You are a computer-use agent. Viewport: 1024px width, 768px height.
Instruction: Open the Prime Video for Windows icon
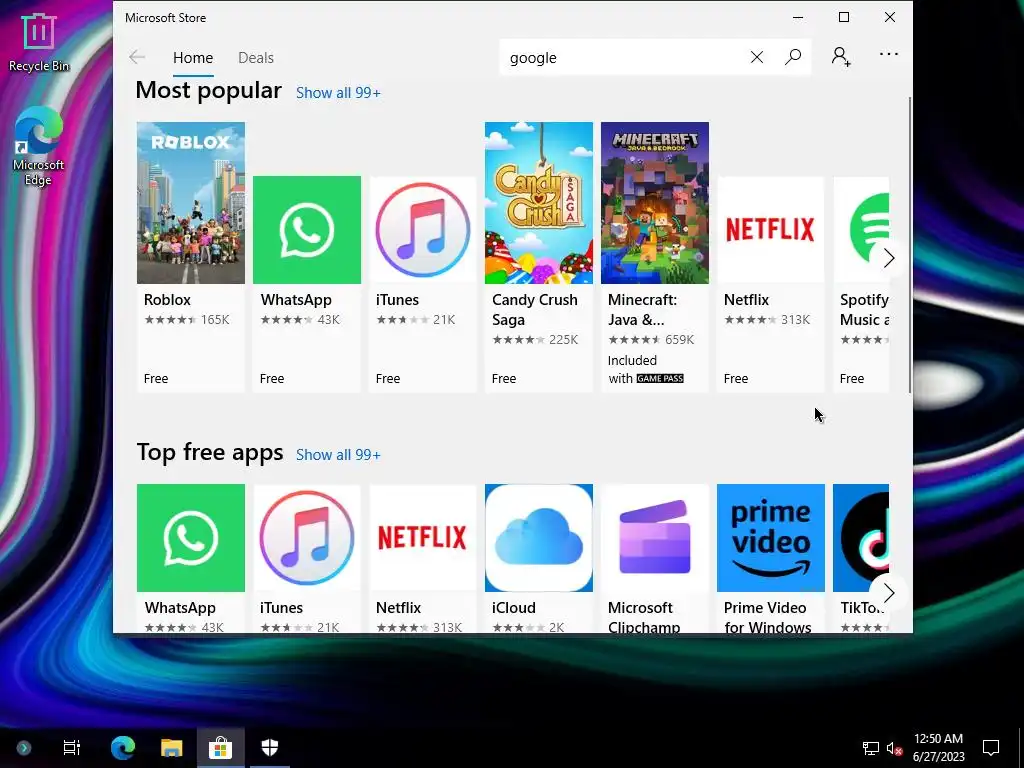(x=771, y=538)
